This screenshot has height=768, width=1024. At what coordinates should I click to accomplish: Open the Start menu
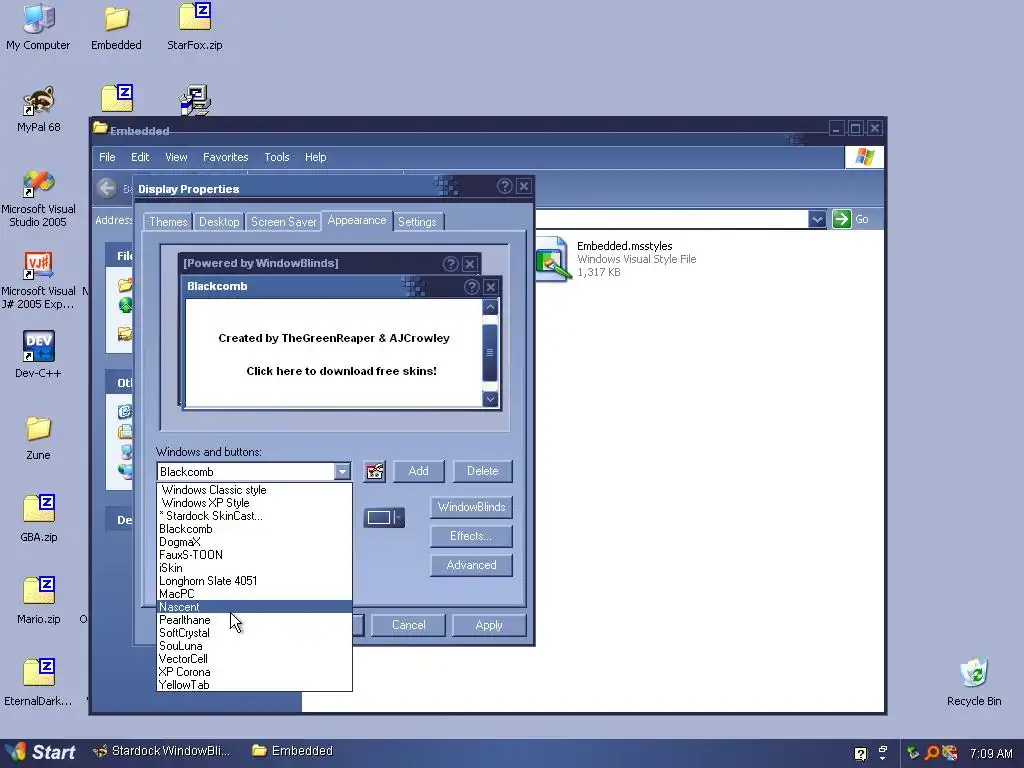click(40, 752)
